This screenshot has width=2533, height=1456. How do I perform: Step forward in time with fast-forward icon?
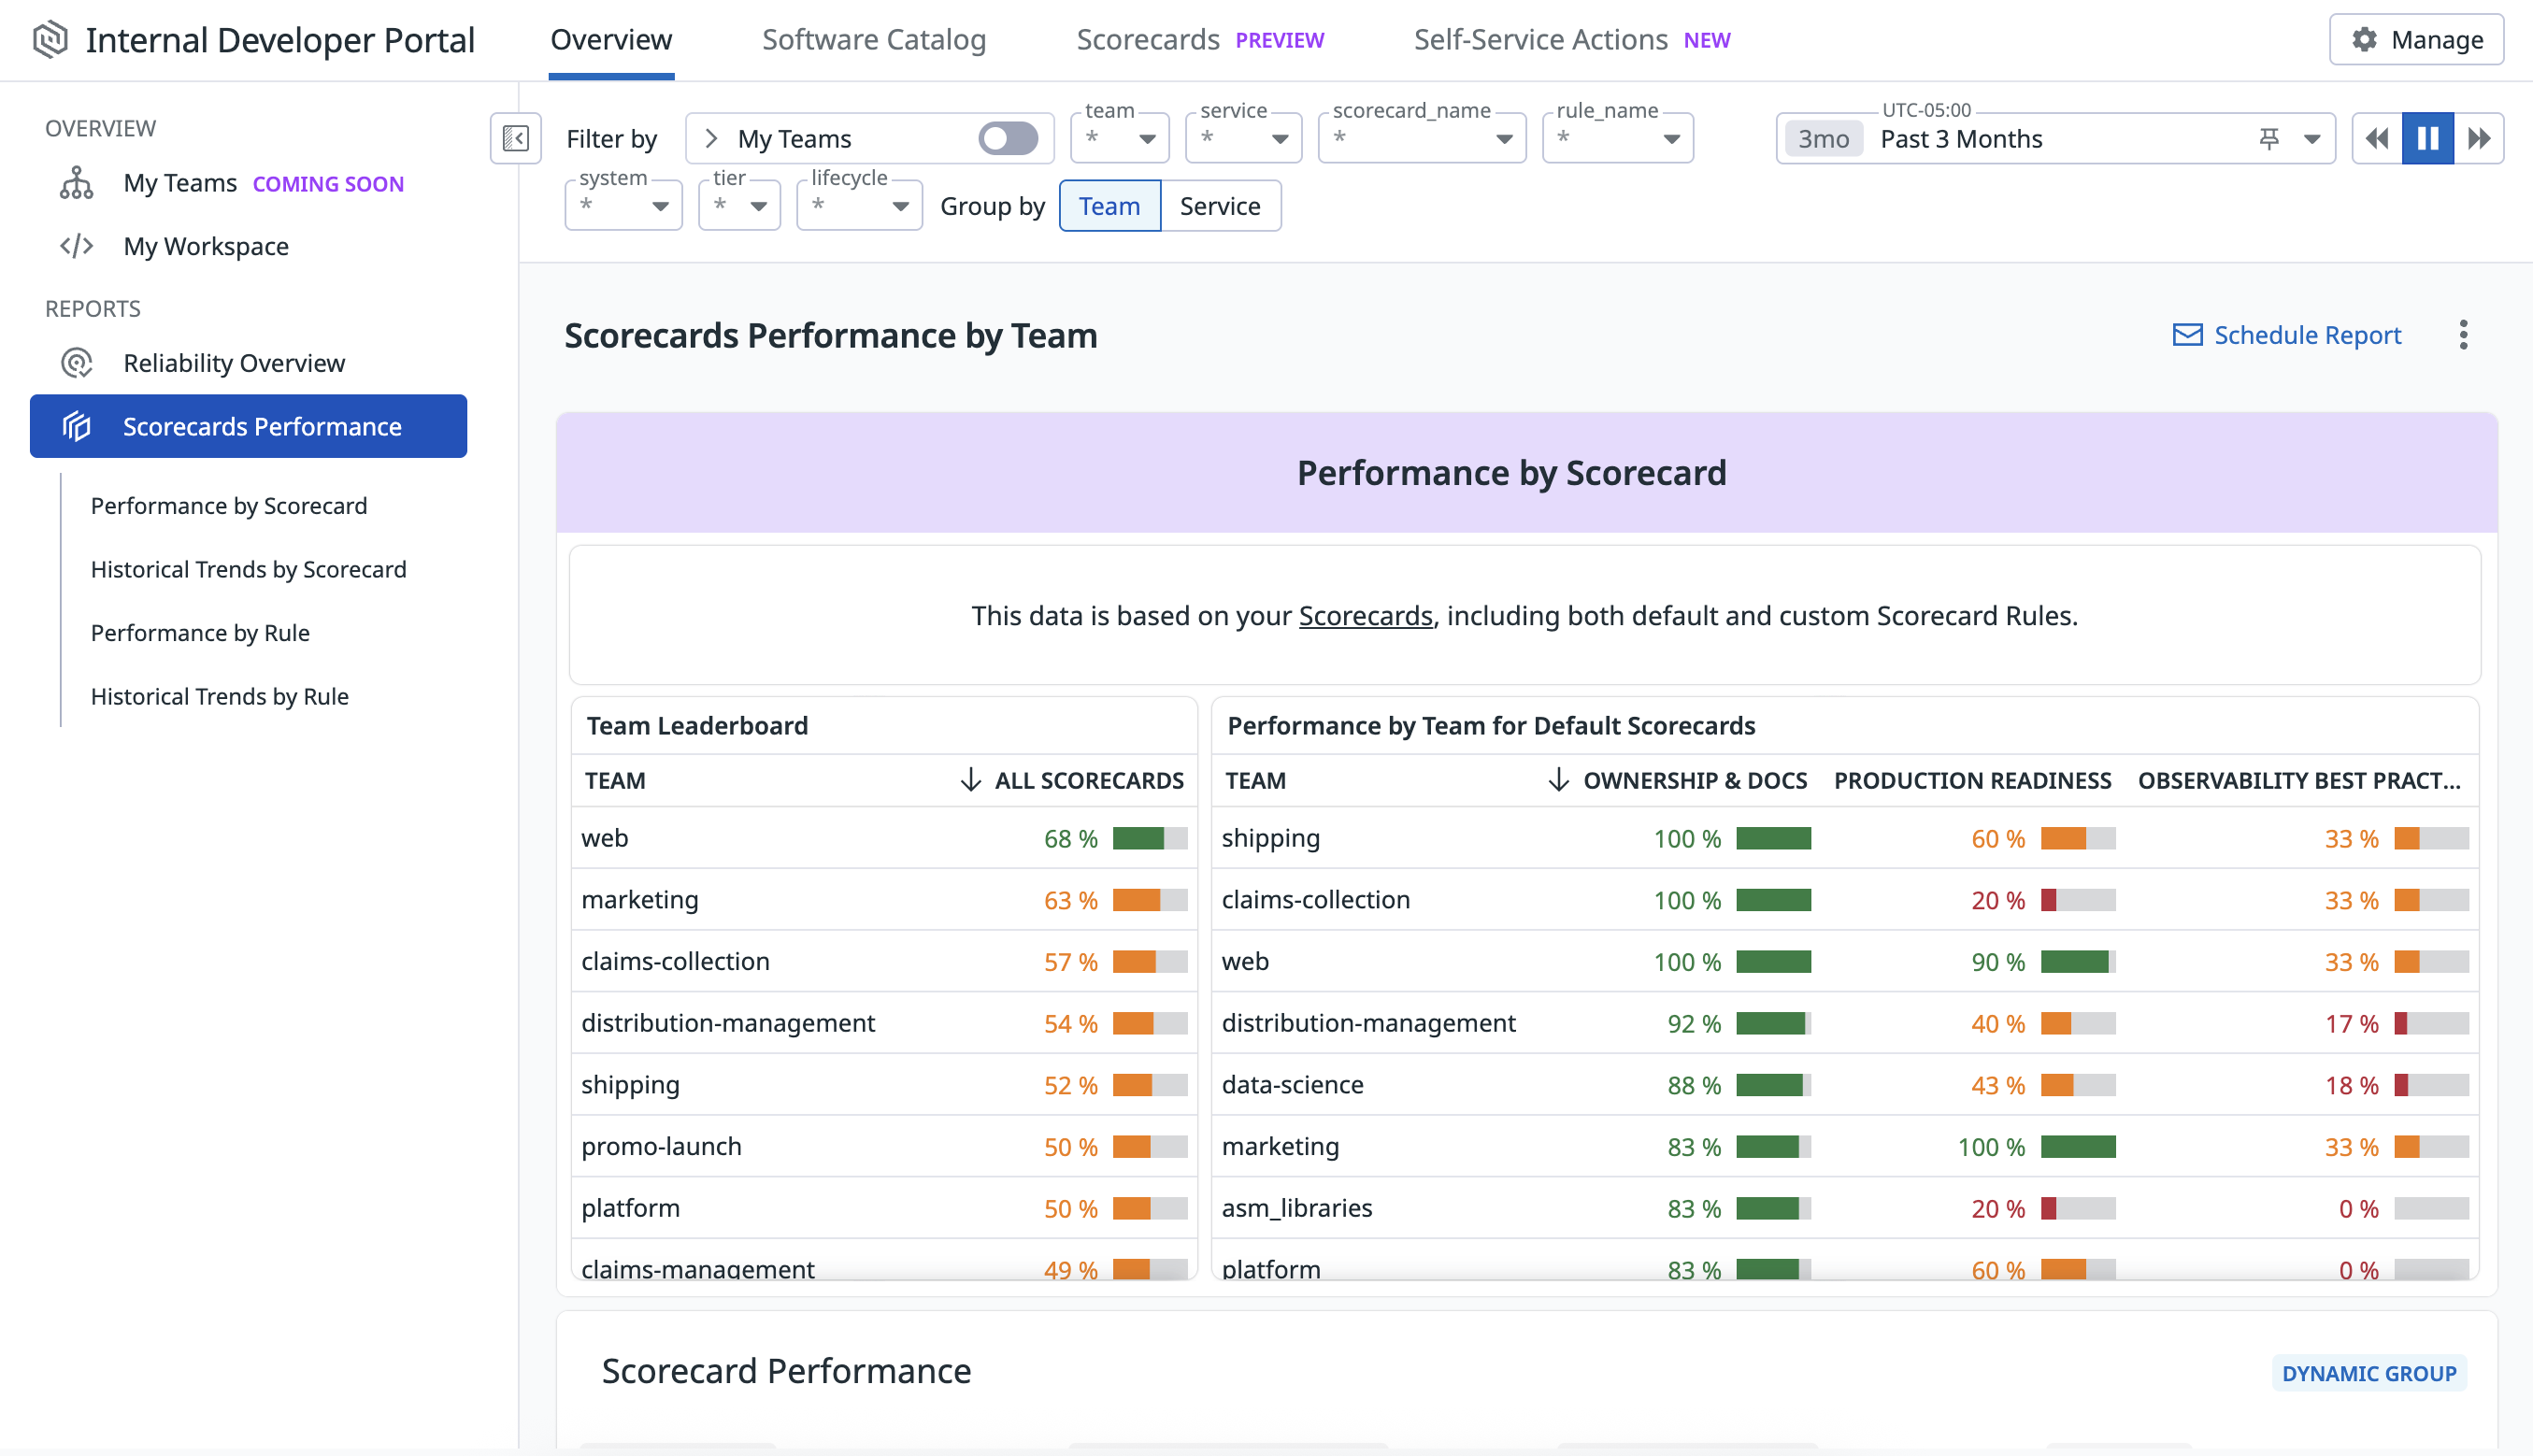coord(2478,139)
